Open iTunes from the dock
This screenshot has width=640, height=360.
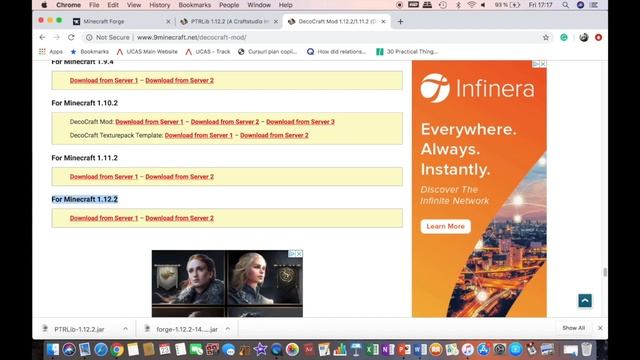(467, 349)
